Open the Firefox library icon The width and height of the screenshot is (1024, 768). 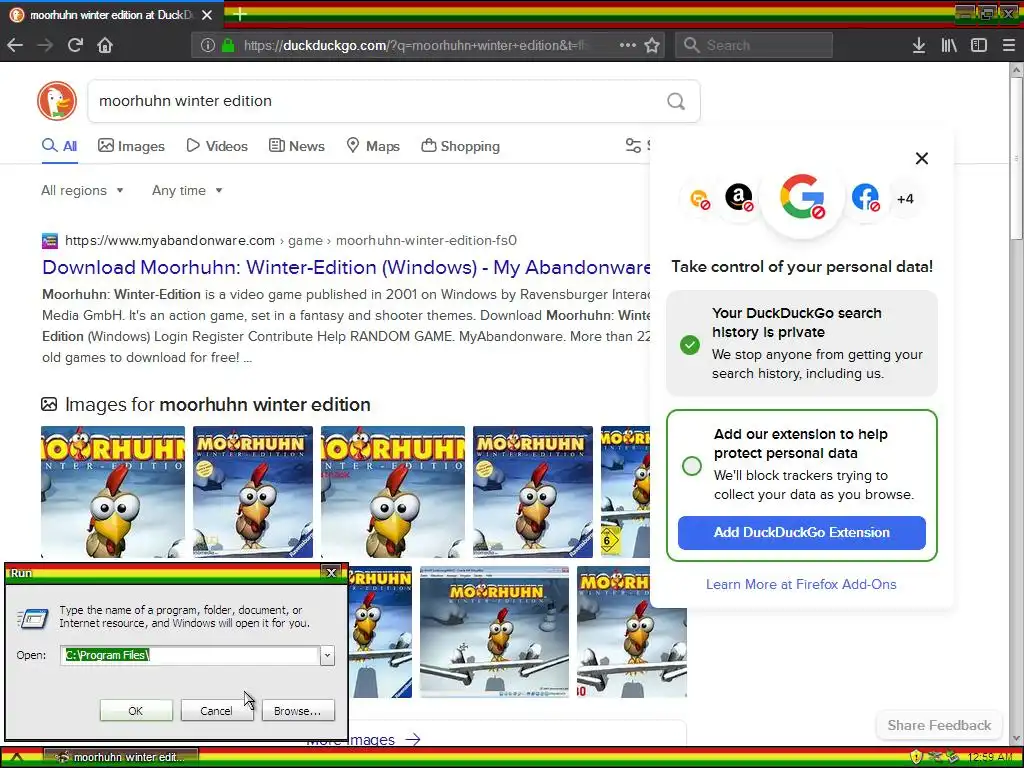click(949, 45)
